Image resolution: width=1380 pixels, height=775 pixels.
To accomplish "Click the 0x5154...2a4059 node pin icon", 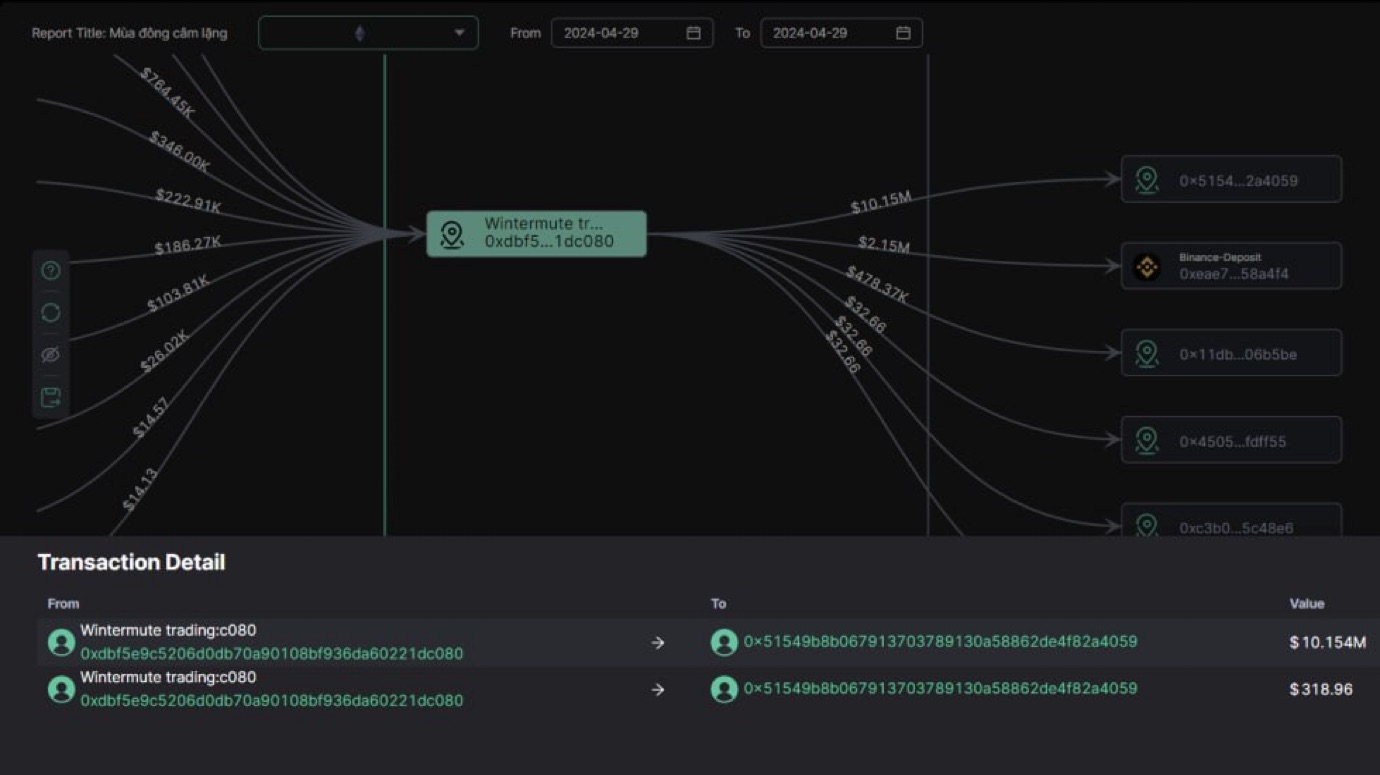I will click(x=1147, y=180).
